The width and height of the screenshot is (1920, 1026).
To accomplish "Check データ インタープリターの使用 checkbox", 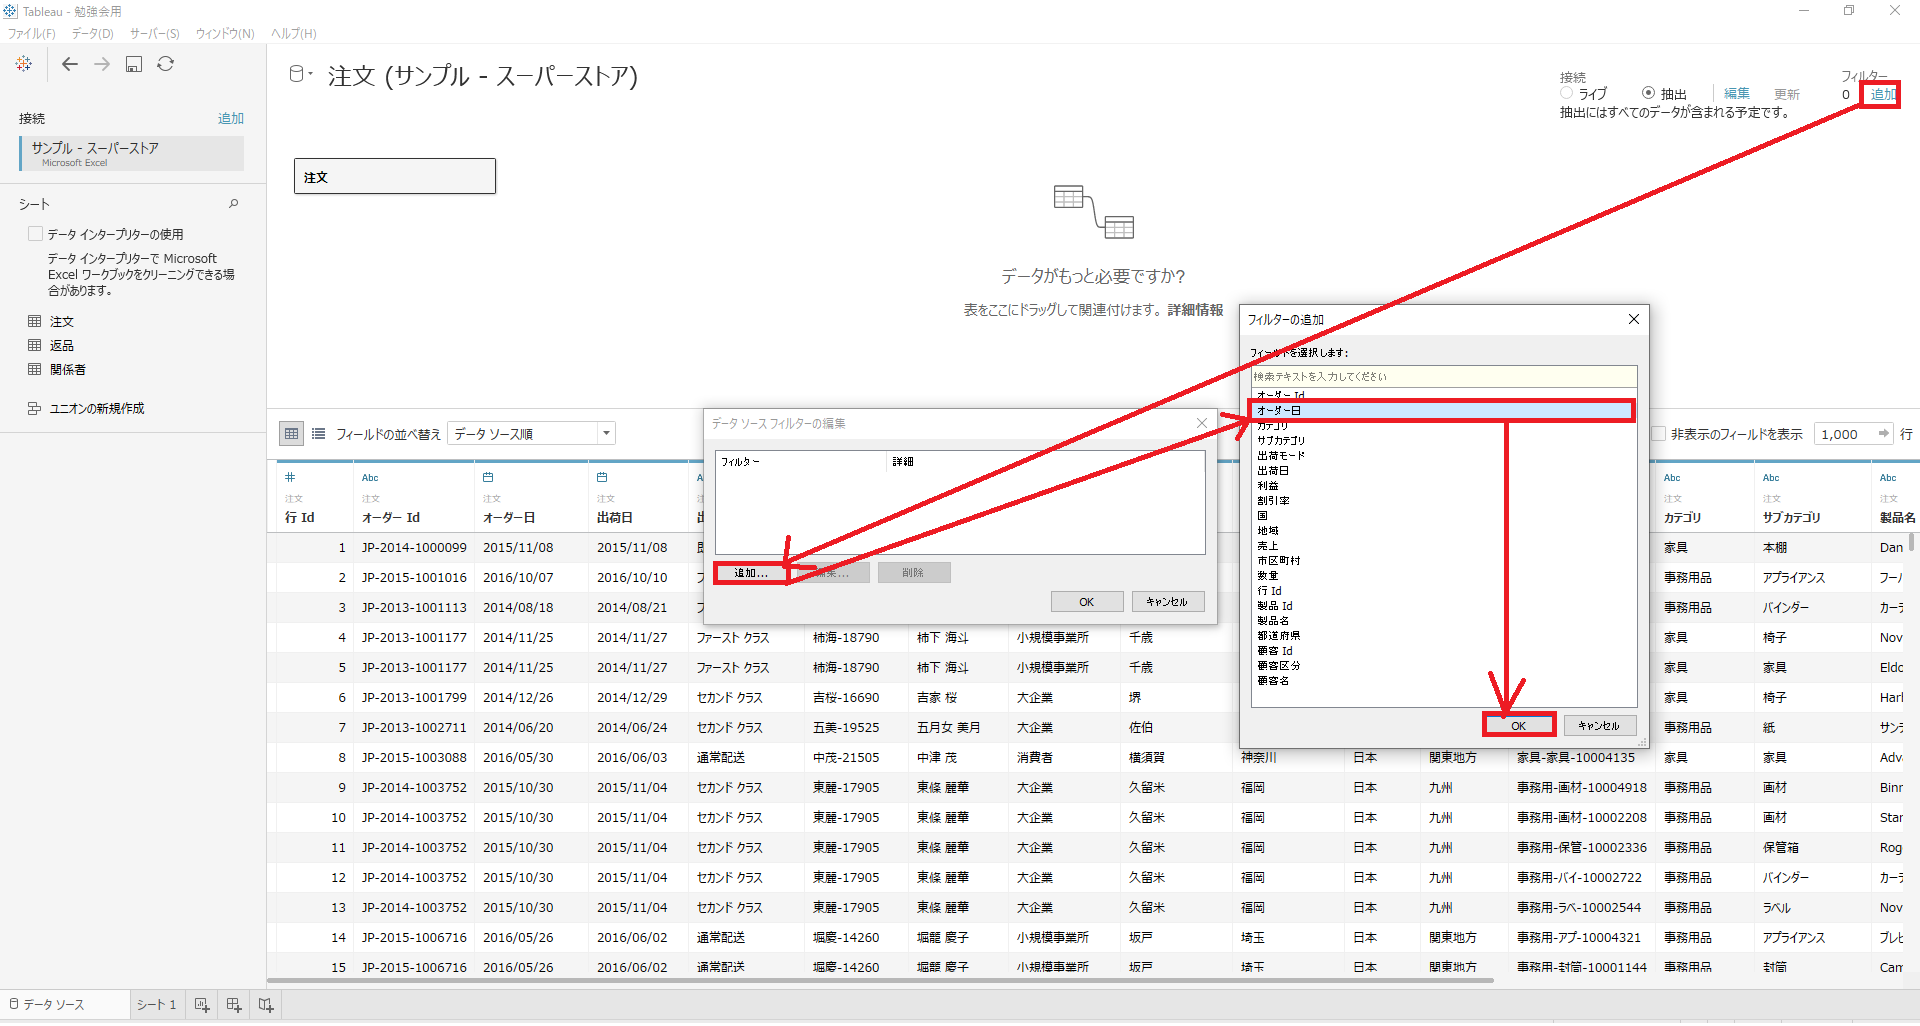I will [x=36, y=234].
